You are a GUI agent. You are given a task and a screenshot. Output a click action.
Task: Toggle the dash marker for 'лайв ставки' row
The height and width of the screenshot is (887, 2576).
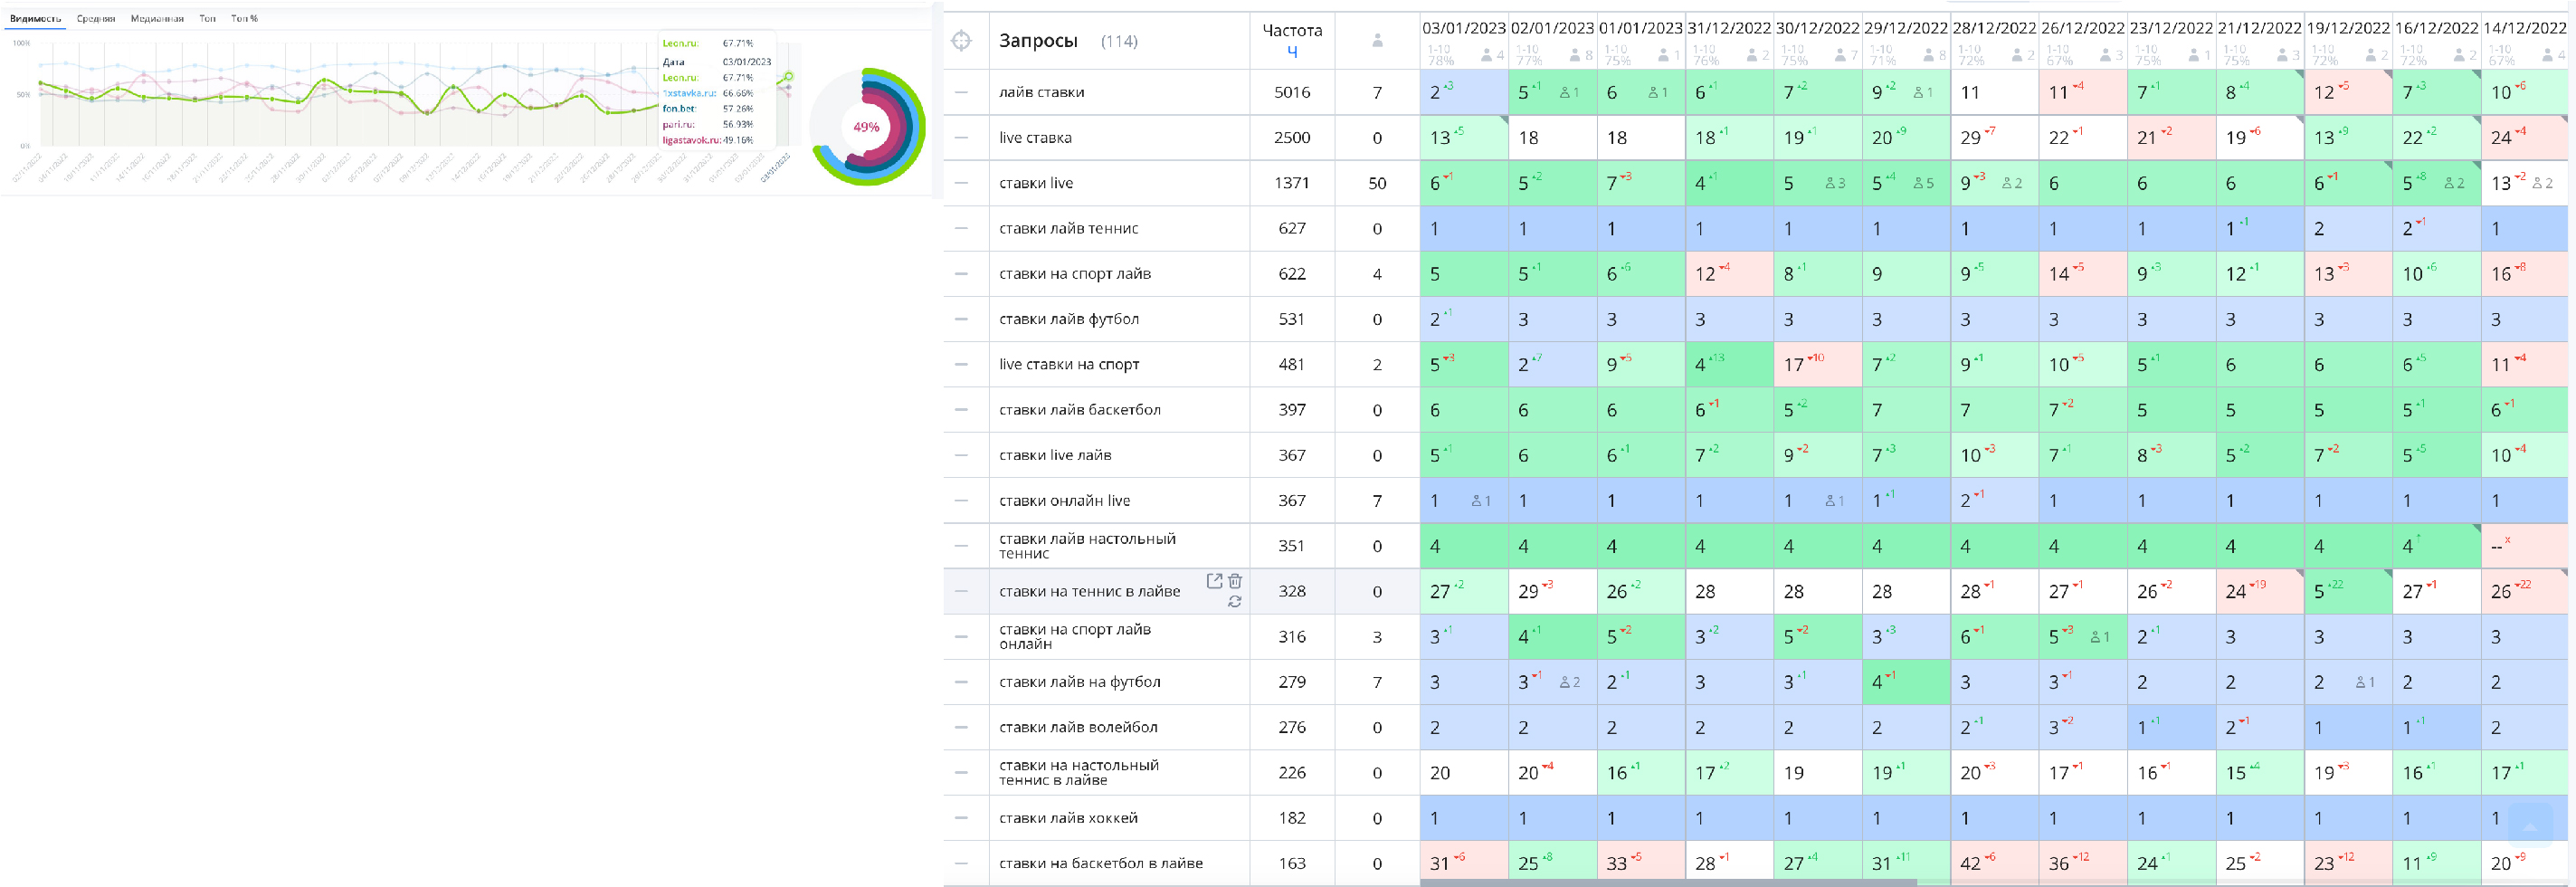pyautogui.click(x=961, y=92)
